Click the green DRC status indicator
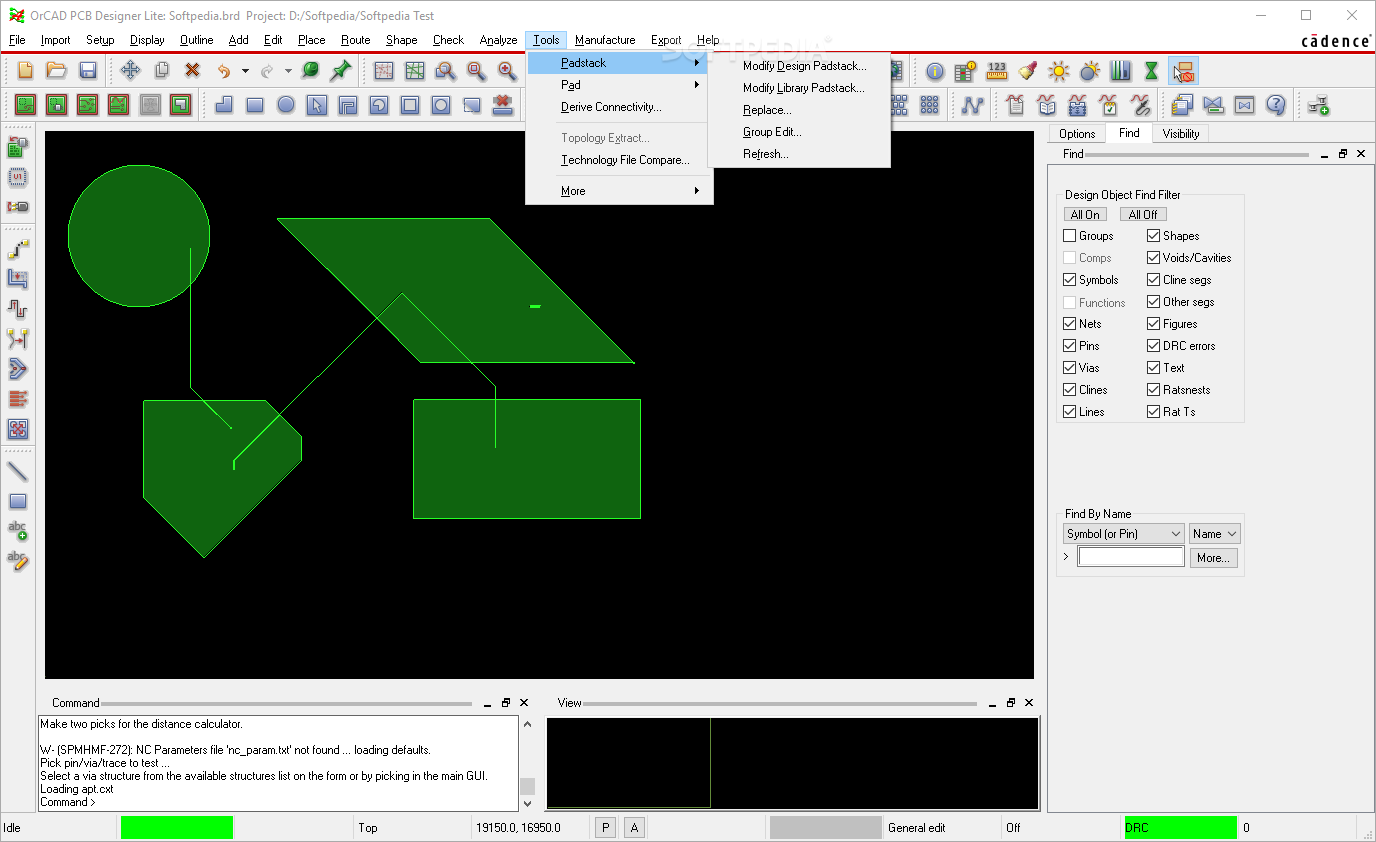 coord(1181,828)
